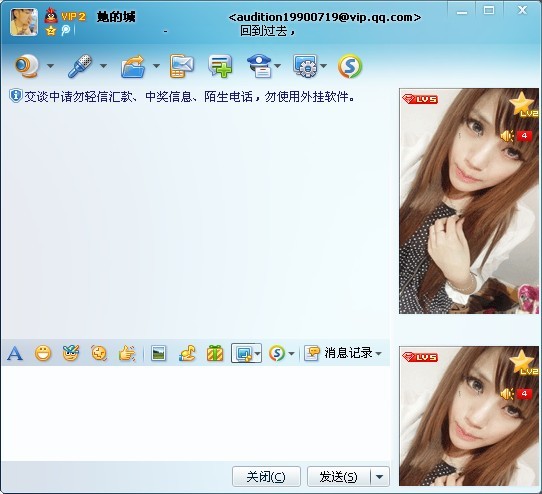Screen dimensions: 542x494
Task: Click speaker badge with 4 on lower portrait
Action: click(516, 394)
